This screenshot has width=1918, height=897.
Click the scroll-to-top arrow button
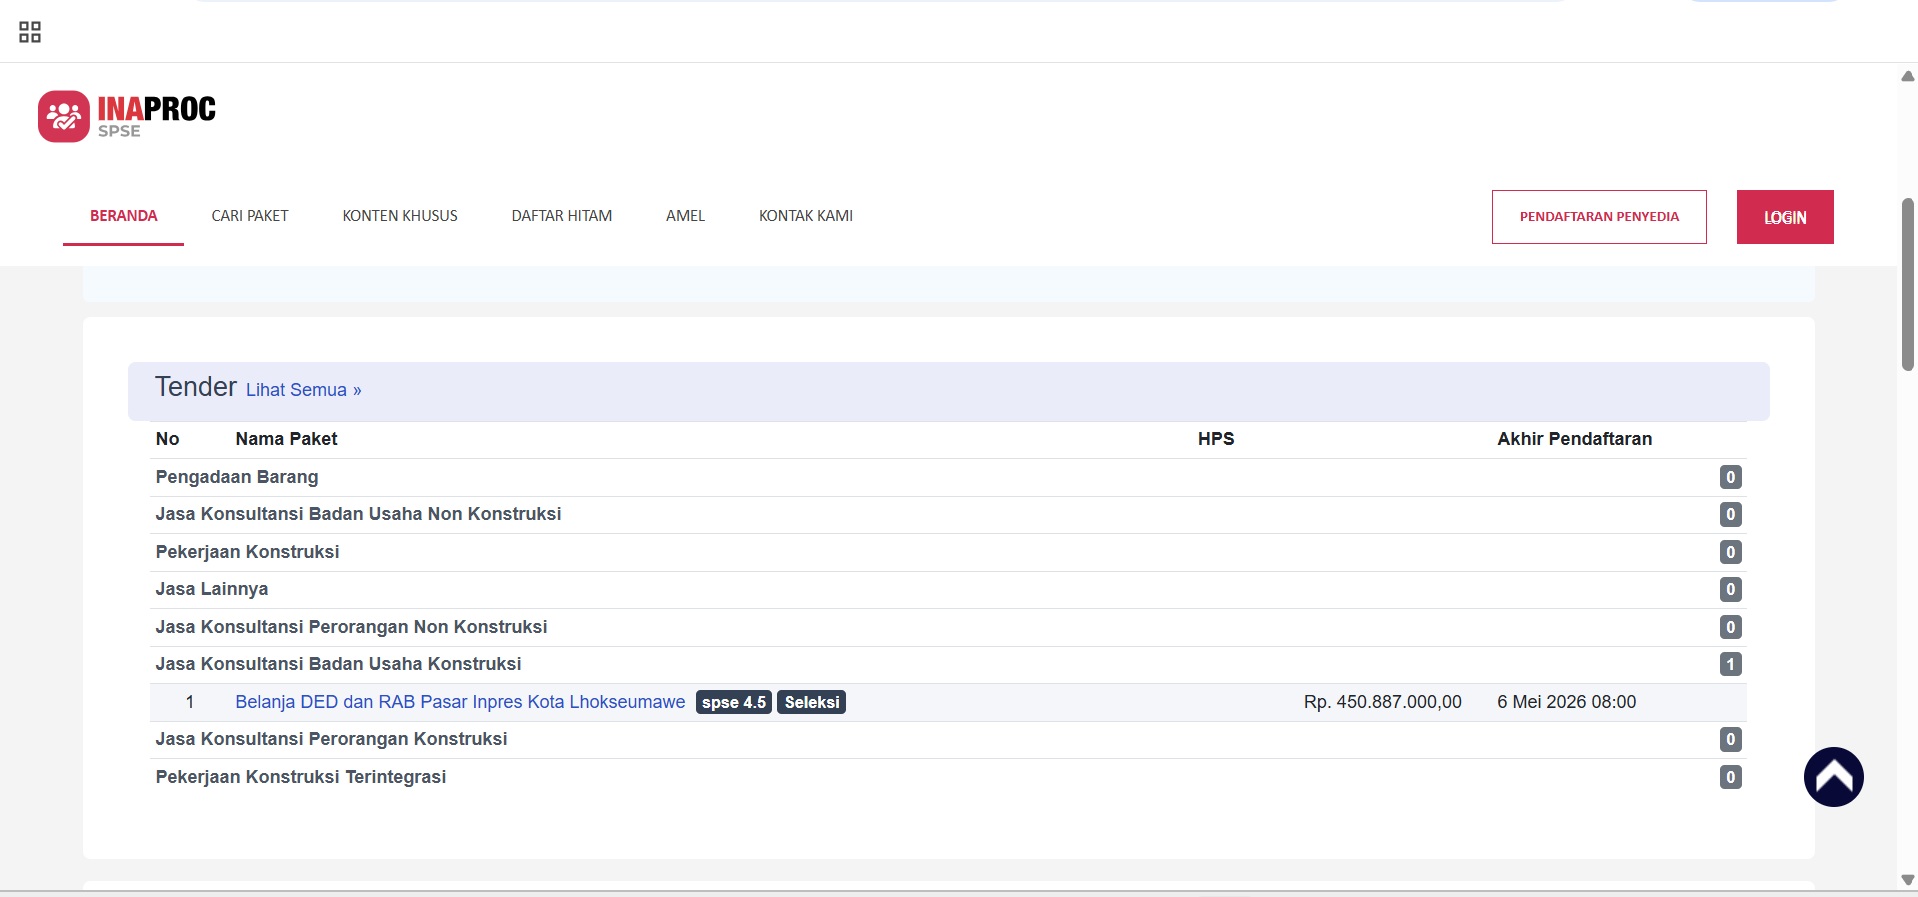click(x=1832, y=776)
